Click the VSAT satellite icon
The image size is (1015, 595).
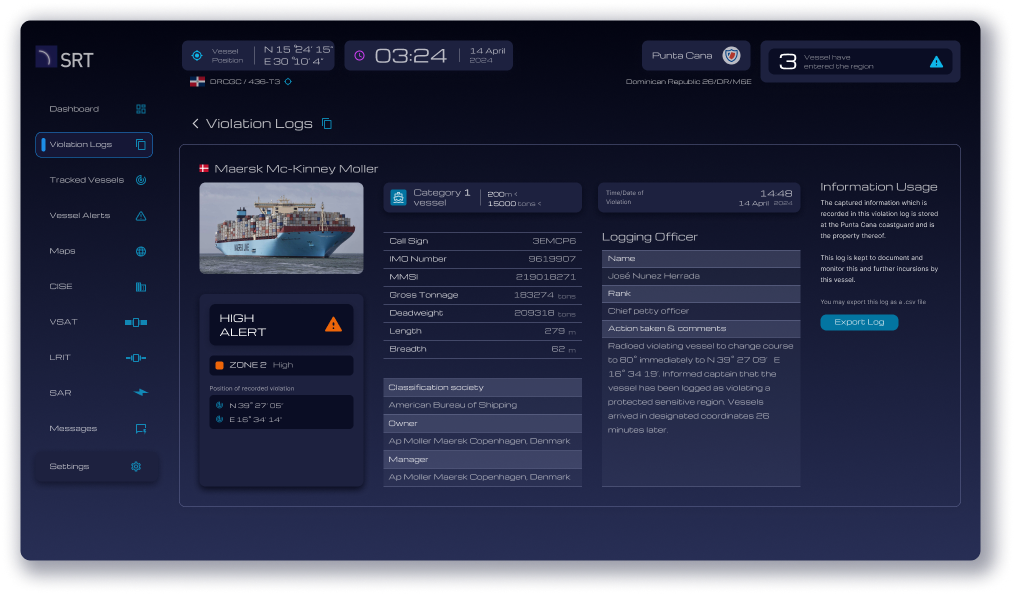(136, 322)
